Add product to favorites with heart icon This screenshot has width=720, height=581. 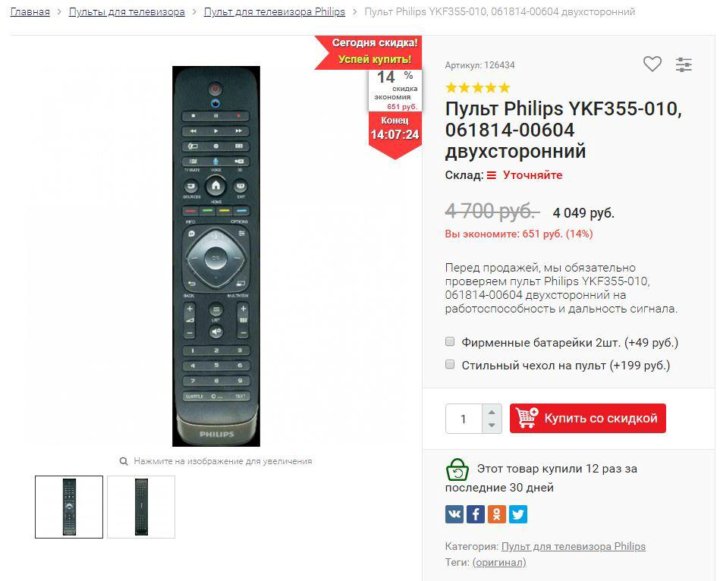click(652, 64)
